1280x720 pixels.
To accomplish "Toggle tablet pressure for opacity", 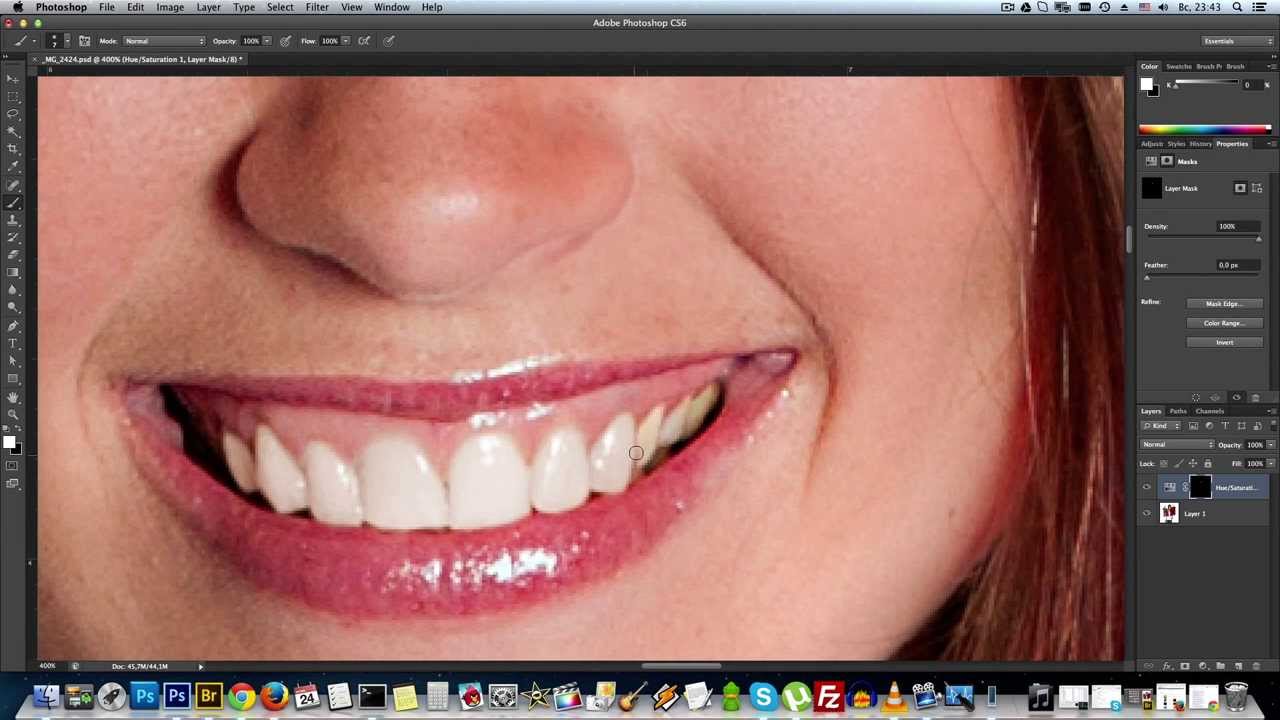I will tap(285, 41).
